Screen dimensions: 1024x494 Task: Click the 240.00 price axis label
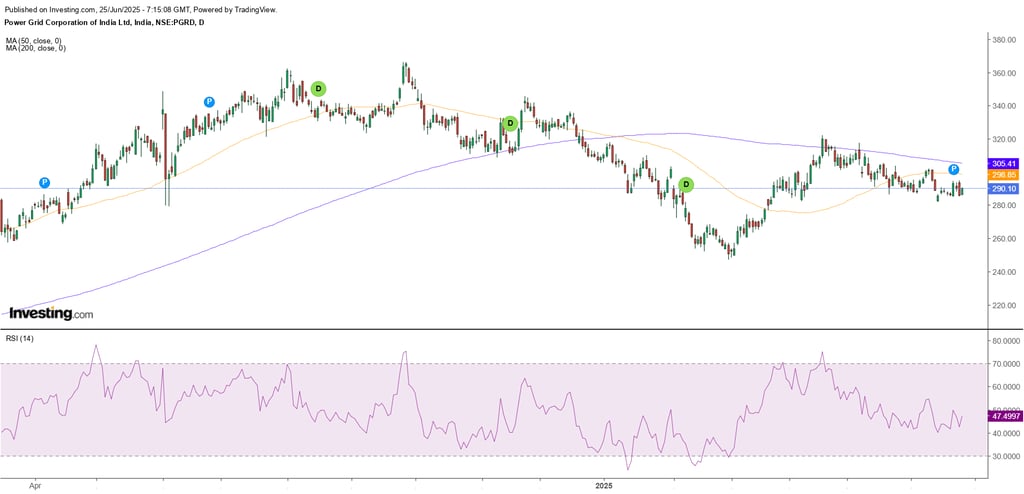(x=1006, y=272)
